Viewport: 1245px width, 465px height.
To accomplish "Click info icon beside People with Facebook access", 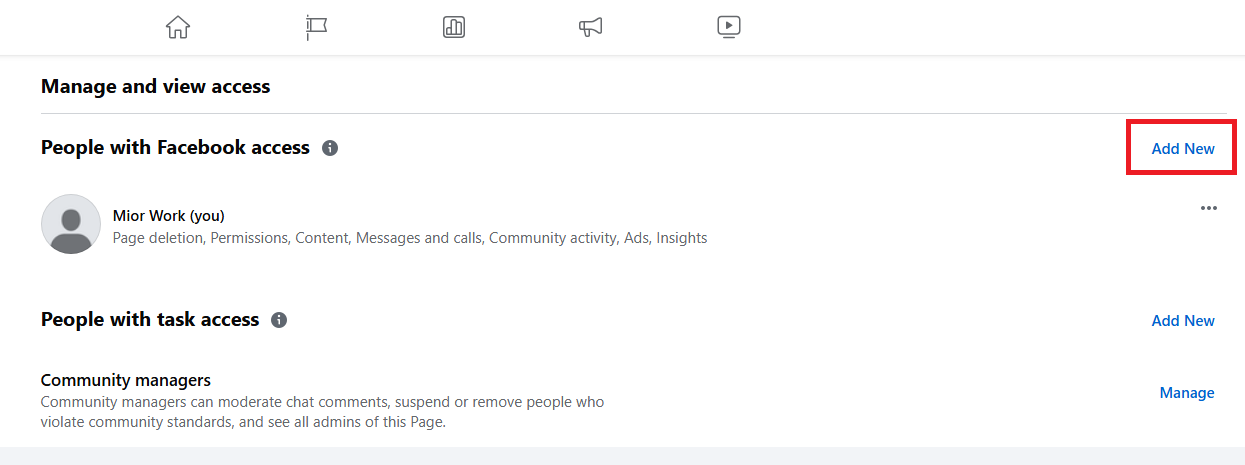I will [x=330, y=148].
